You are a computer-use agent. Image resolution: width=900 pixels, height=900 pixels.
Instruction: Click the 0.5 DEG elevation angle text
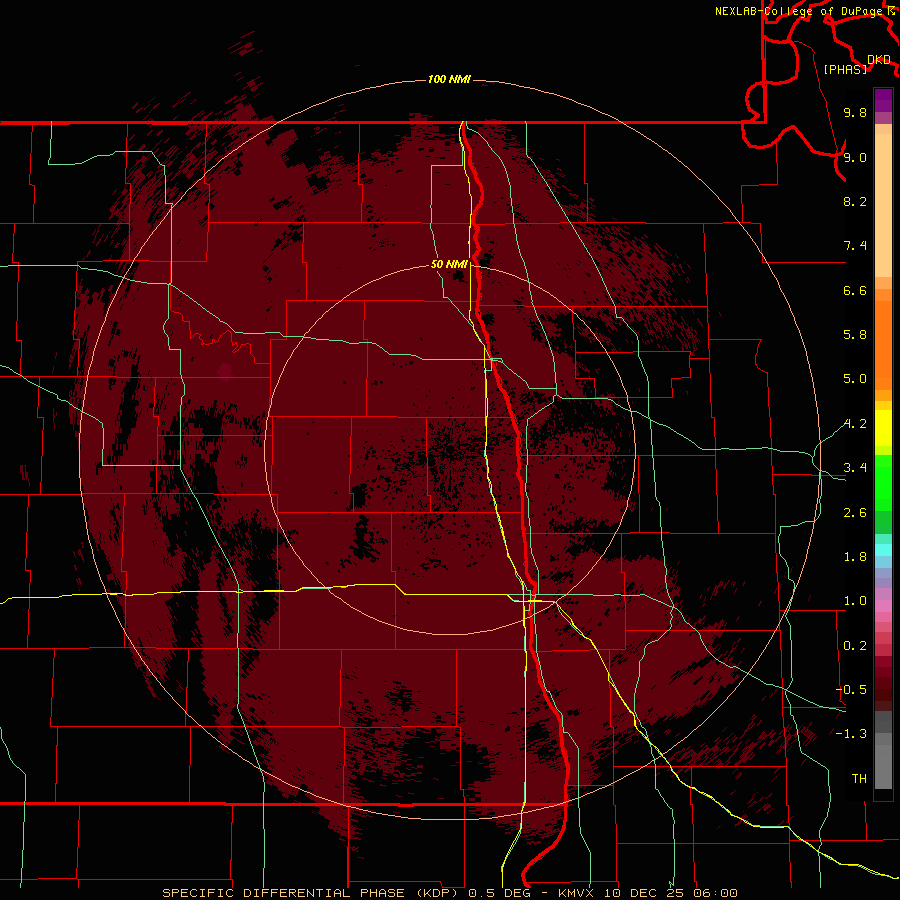501,893
